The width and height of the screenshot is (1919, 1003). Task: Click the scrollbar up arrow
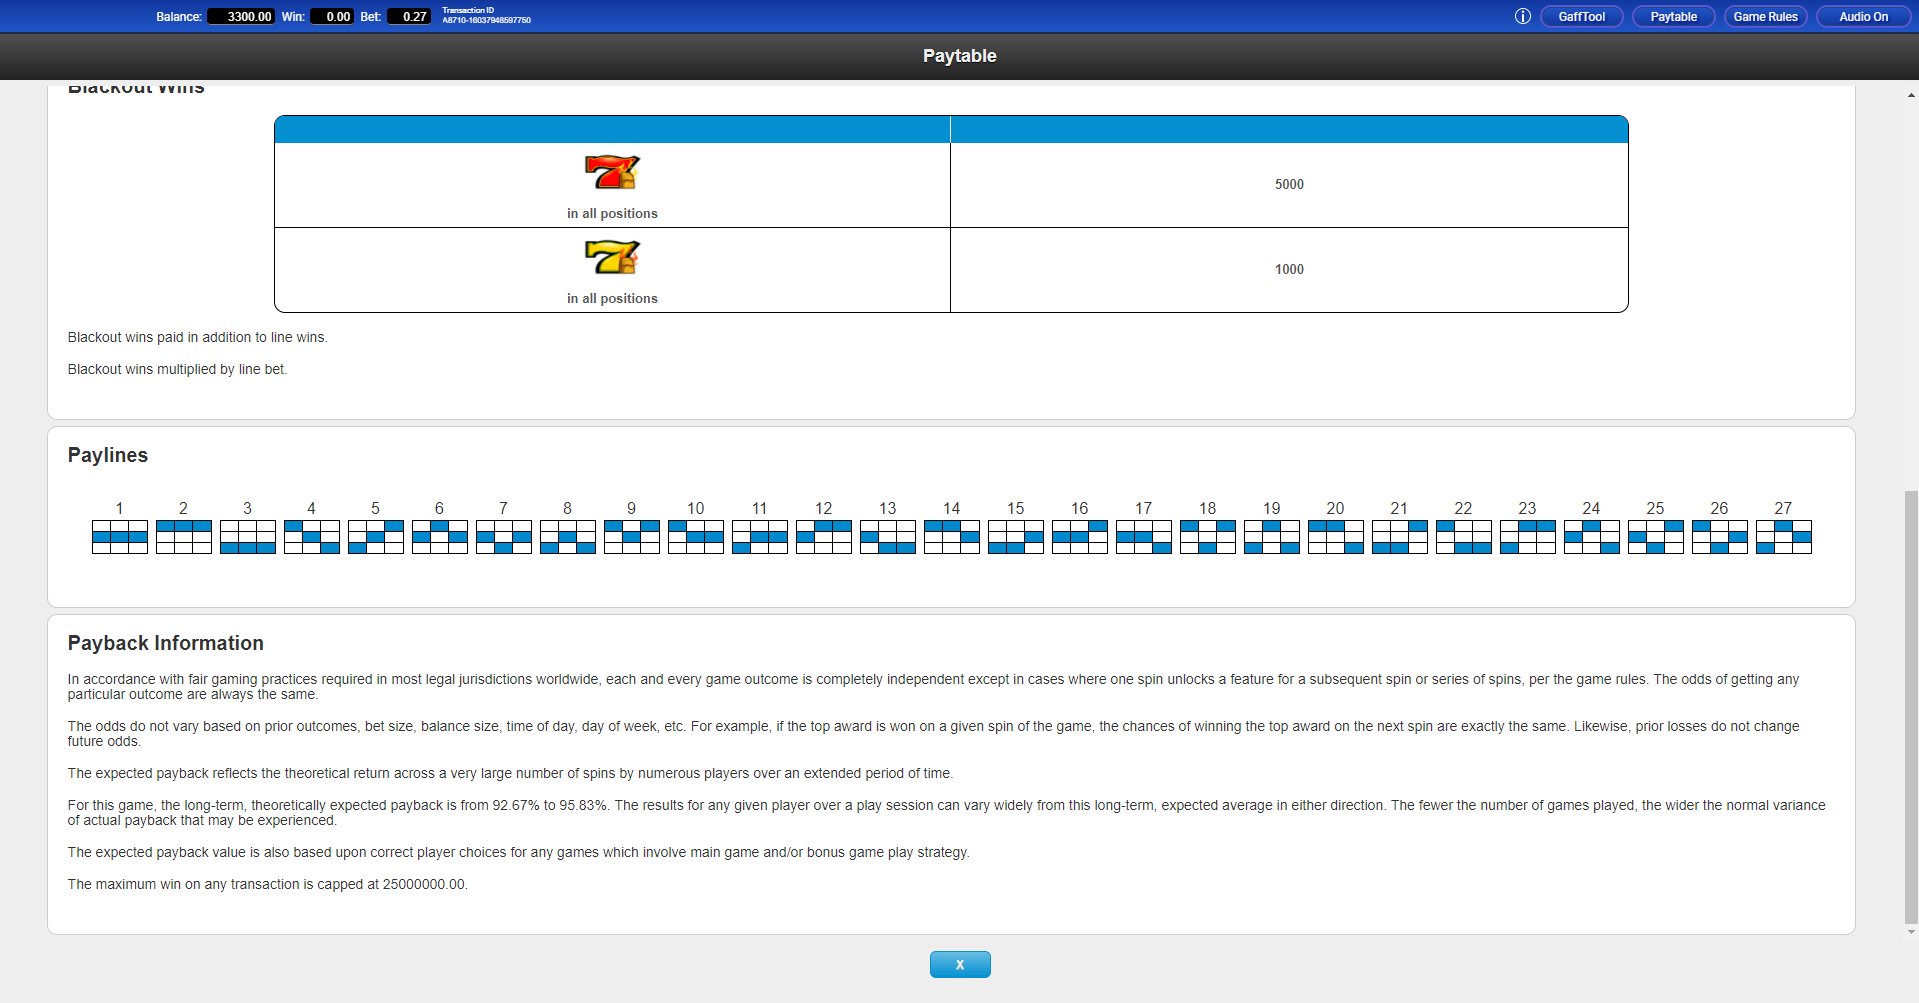tap(1911, 95)
